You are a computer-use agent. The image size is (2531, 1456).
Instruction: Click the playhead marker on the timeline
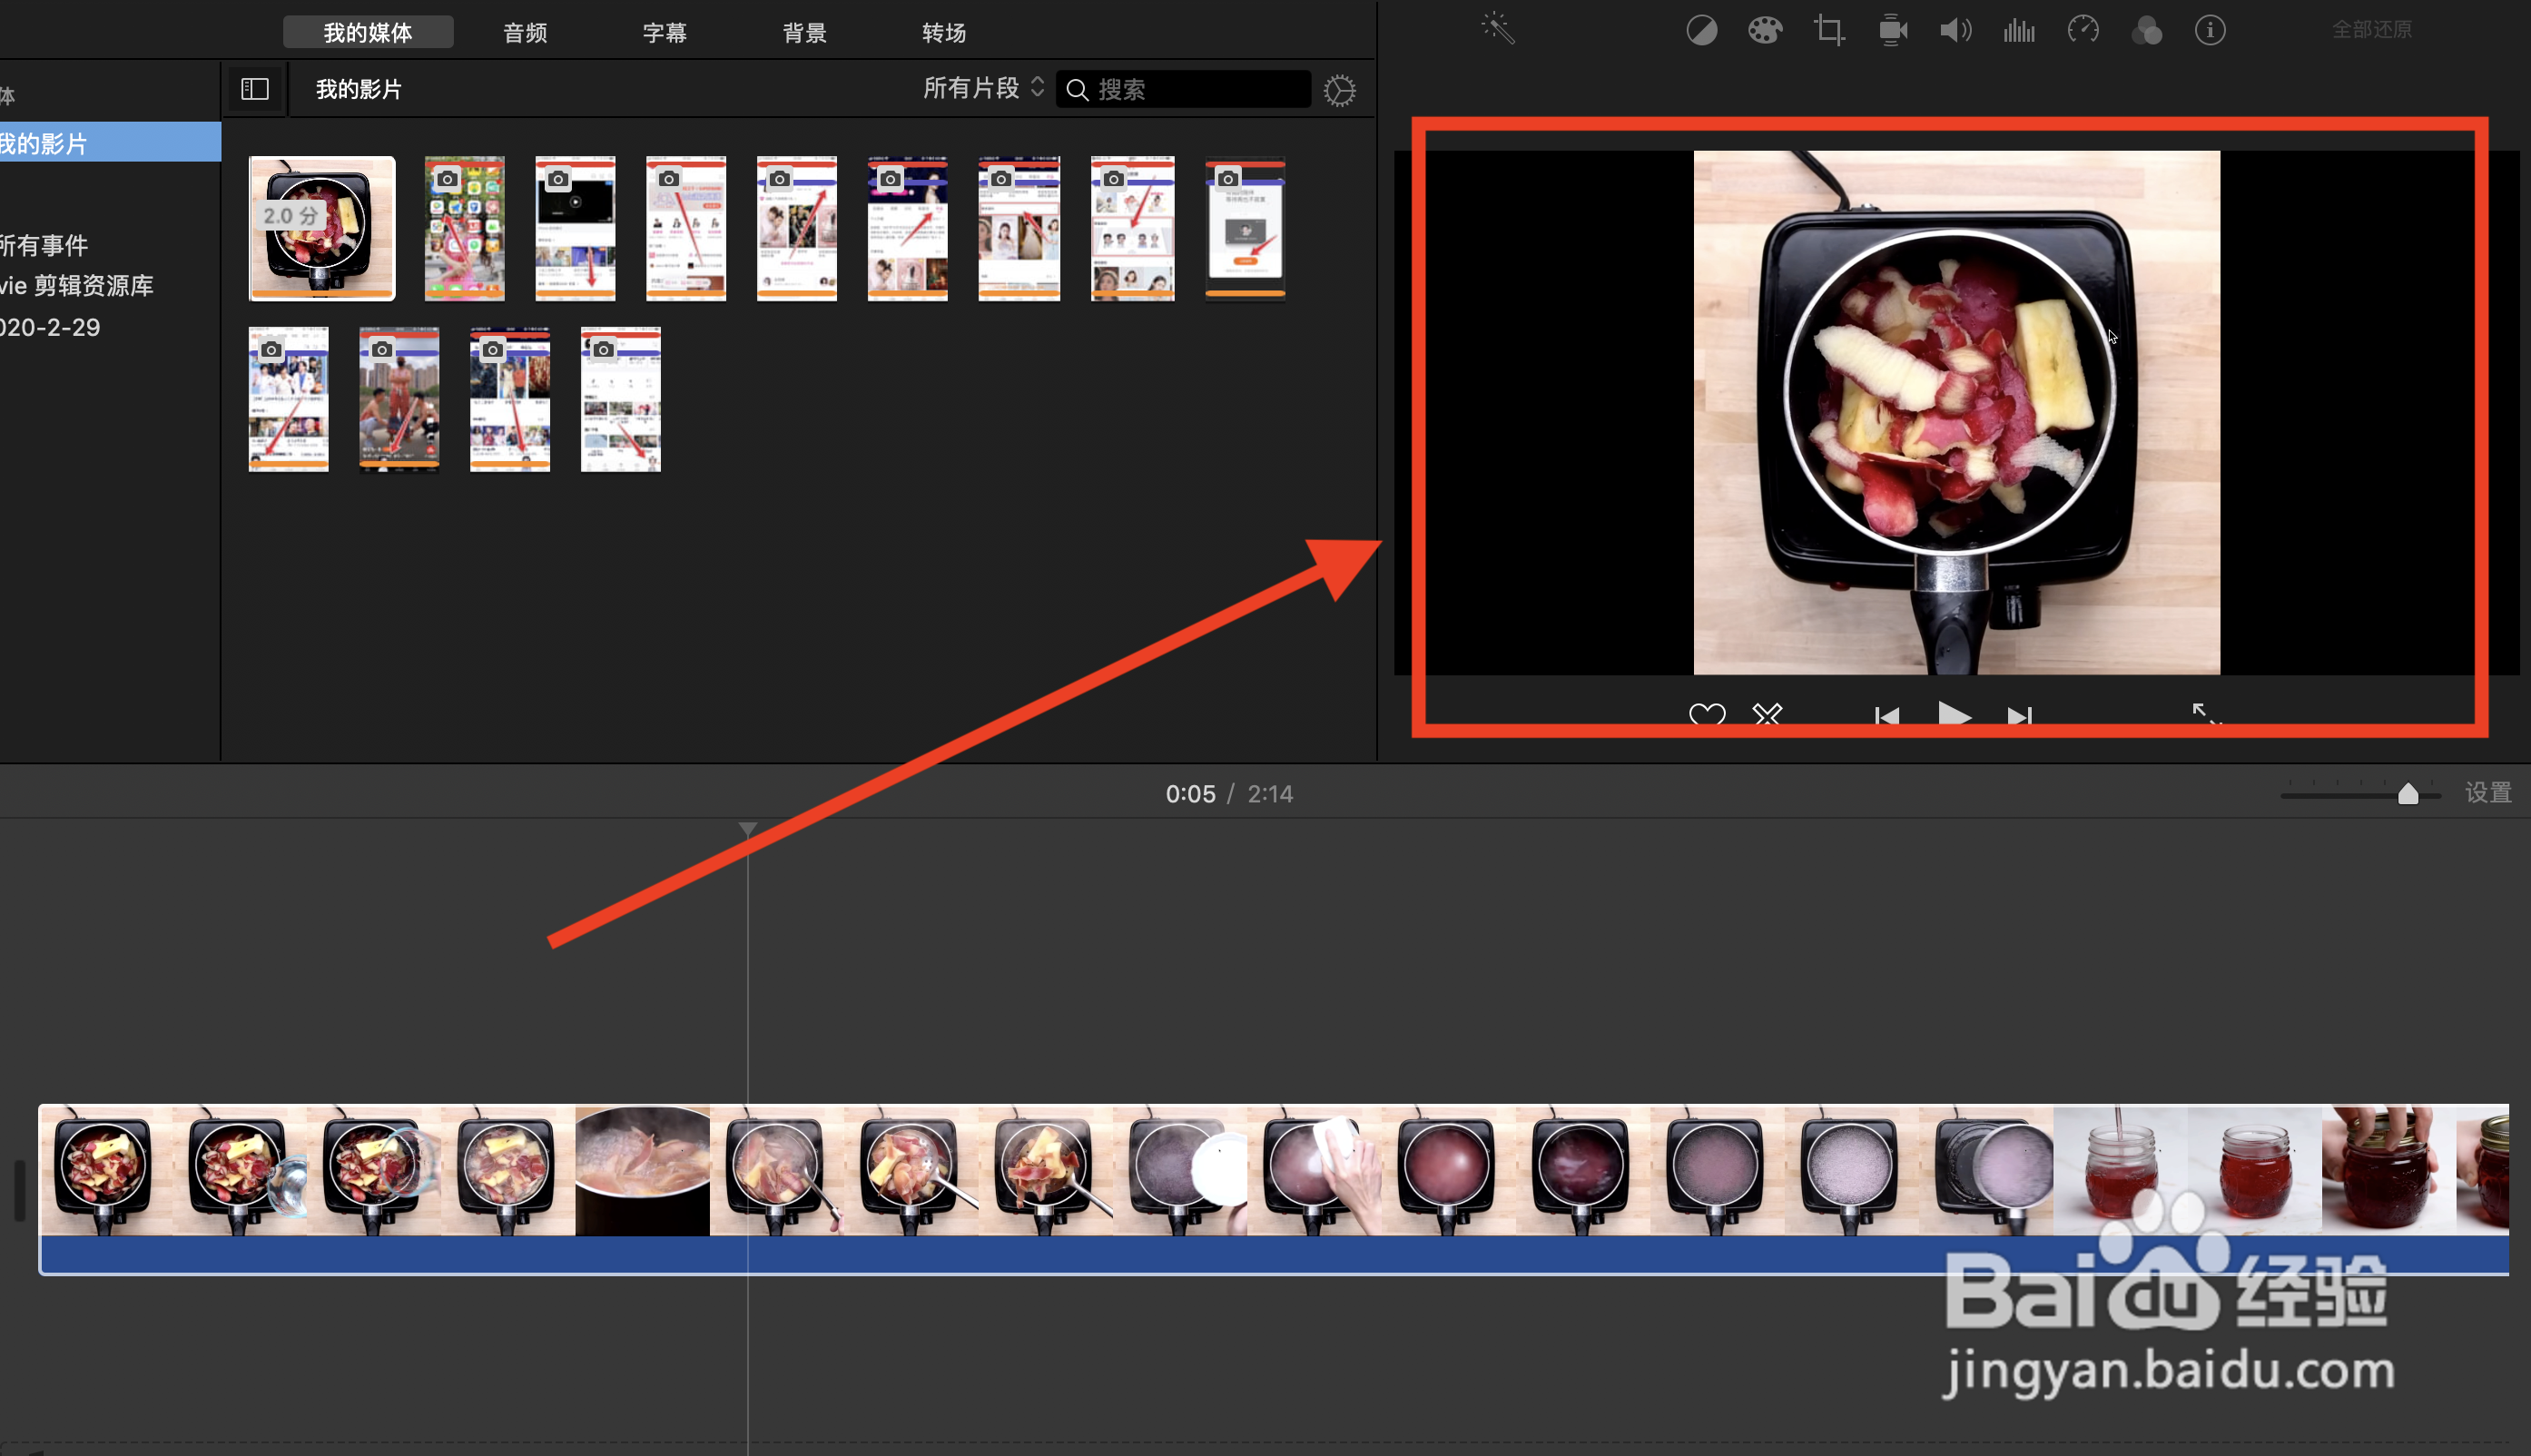[x=747, y=830]
